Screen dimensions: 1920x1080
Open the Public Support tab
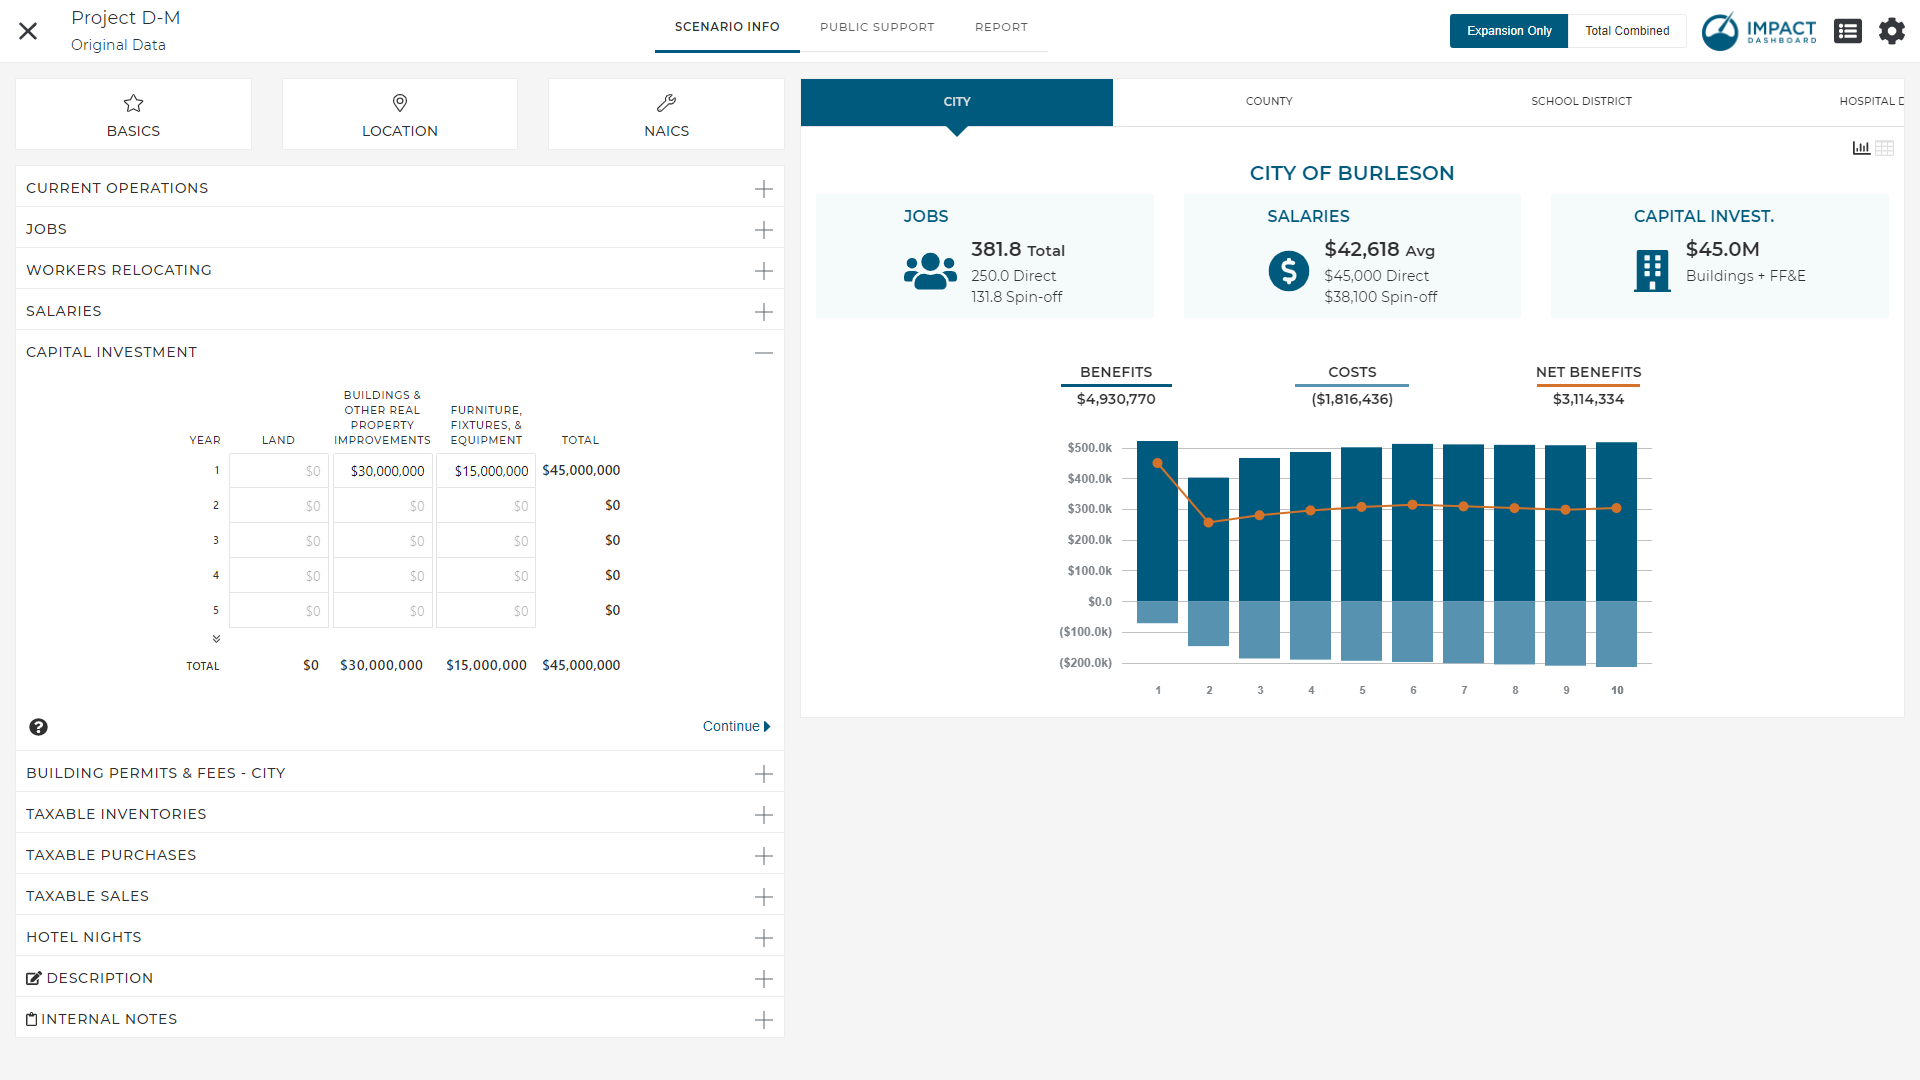876,27
